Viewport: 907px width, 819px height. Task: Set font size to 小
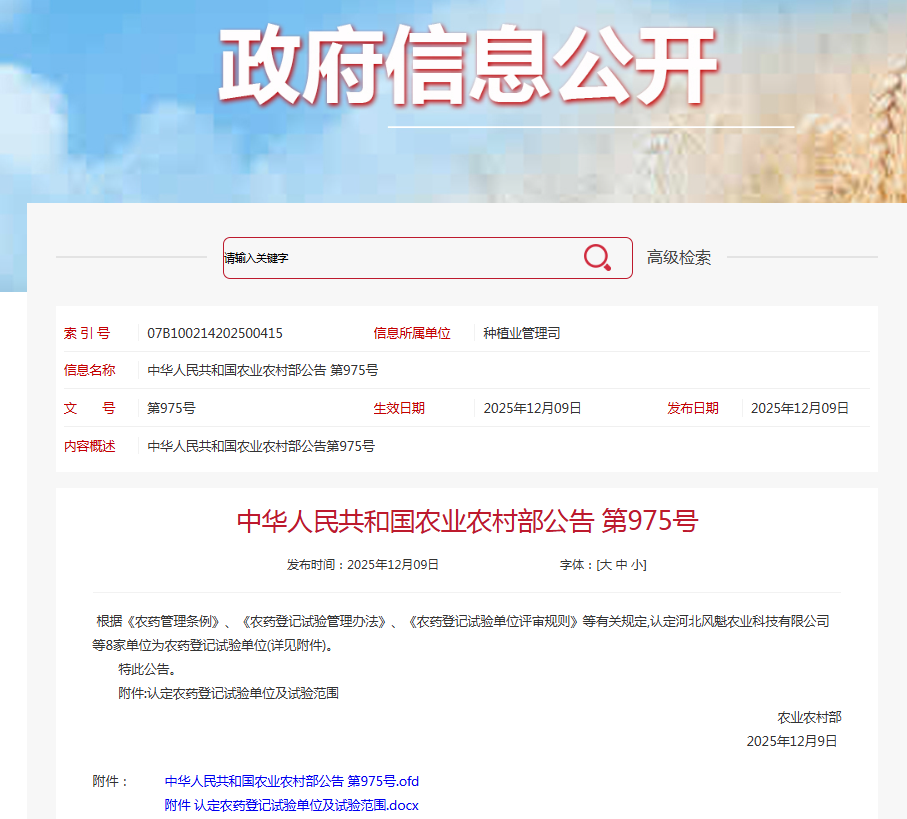point(637,565)
